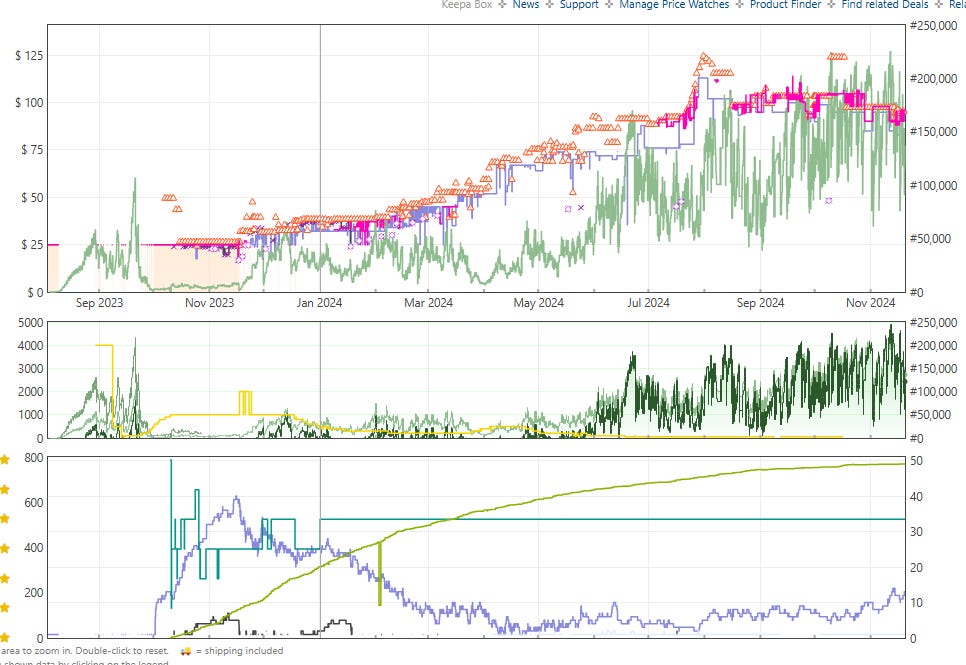Click the '$ 100' price axis label

coord(29,102)
